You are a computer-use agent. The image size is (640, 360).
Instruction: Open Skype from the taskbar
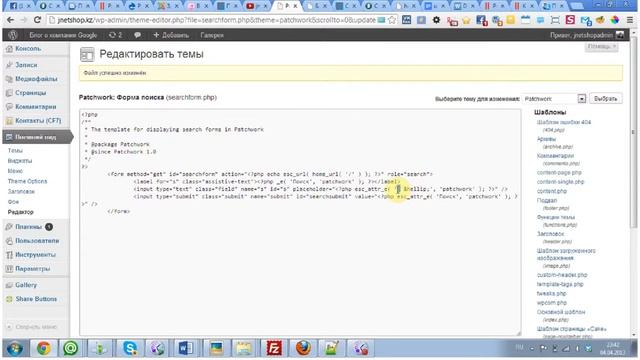(x=130, y=348)
